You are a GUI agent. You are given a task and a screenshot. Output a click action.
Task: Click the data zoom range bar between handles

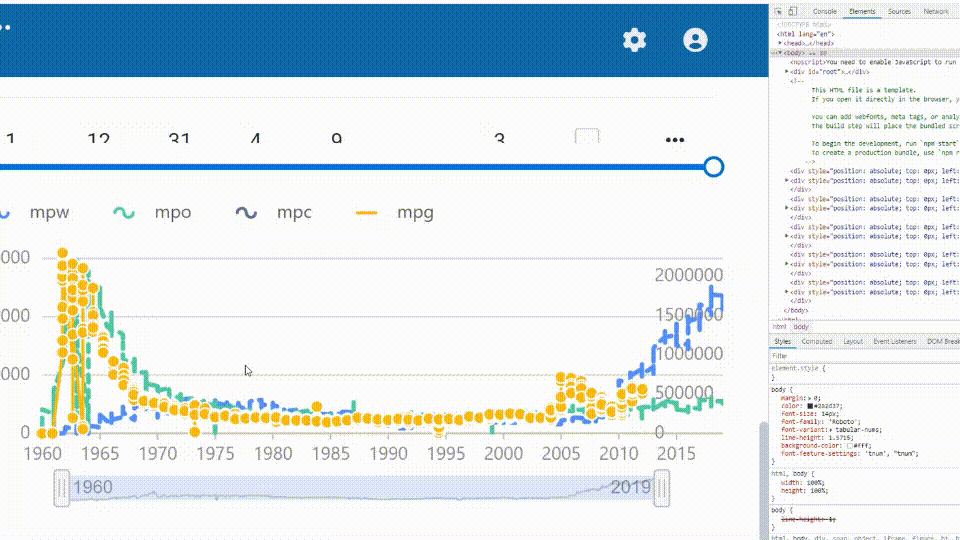[361, 488]
